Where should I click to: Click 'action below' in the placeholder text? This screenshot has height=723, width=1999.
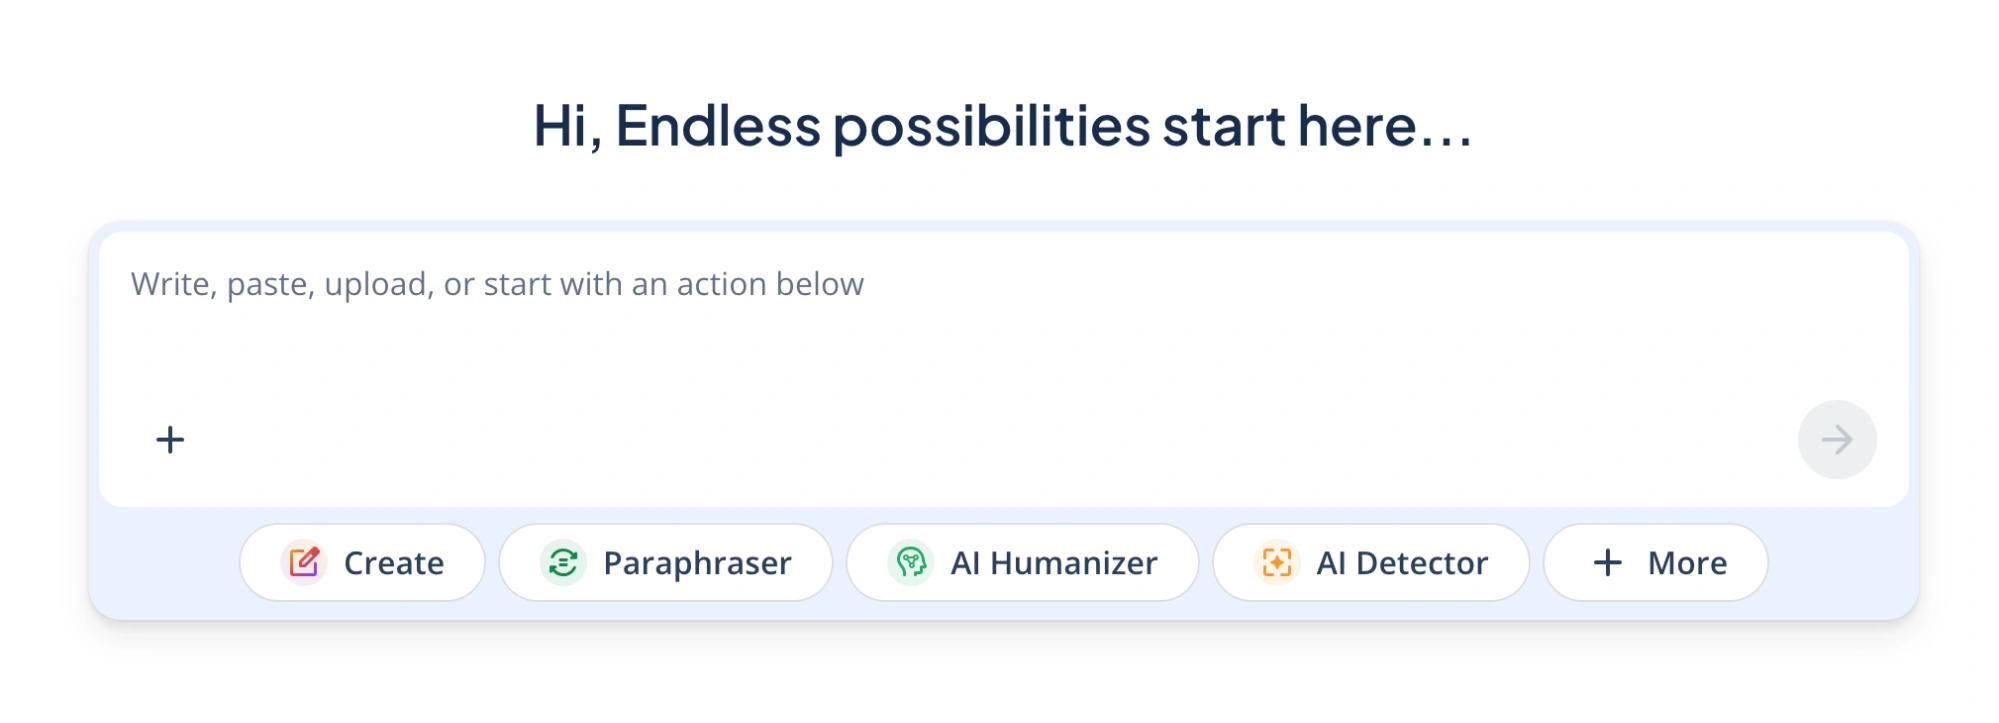(x=770, y=285)
